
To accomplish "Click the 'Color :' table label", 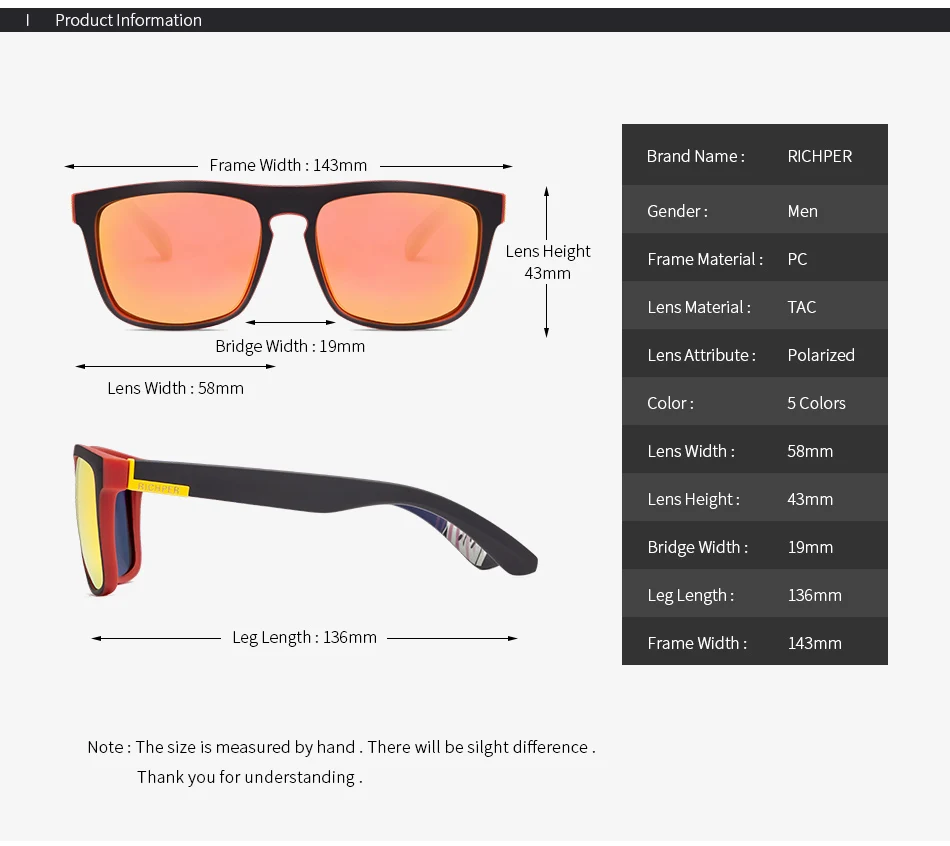I will (671, 403).
